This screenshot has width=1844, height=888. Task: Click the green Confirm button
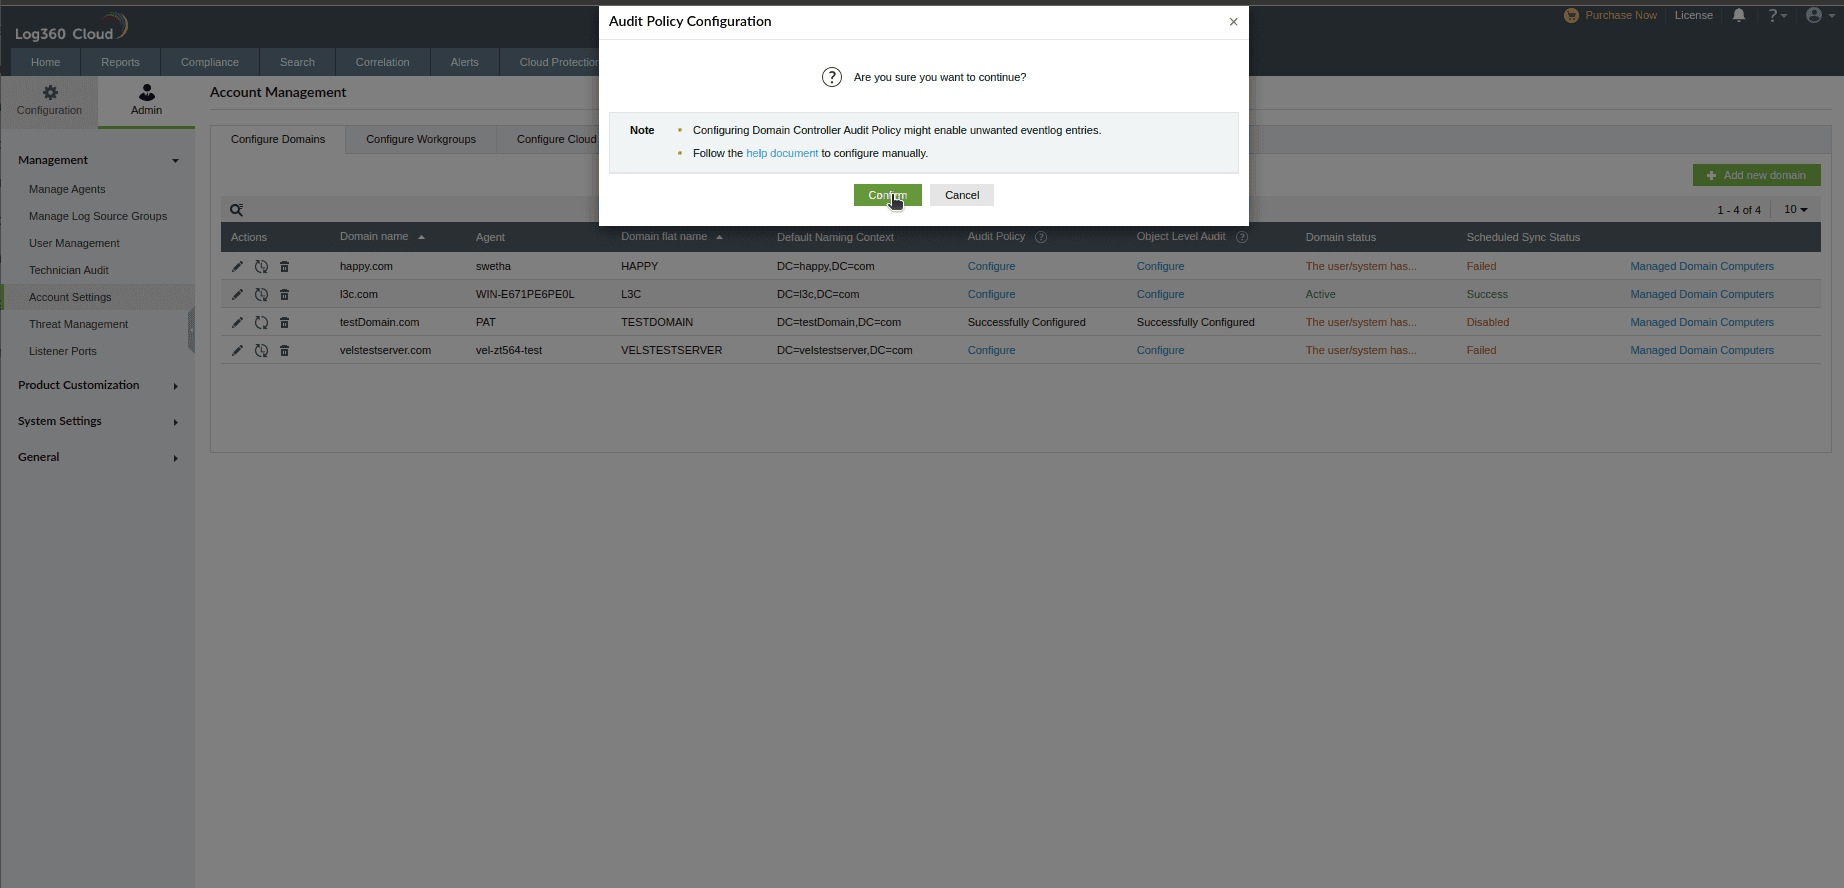tap(887, 195)
